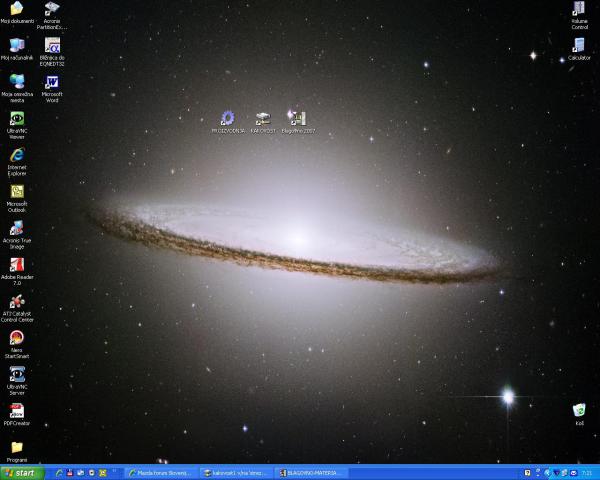Screen dimensions: 600x480
Task: Click the system tray clock
Action: coord(586,472)
